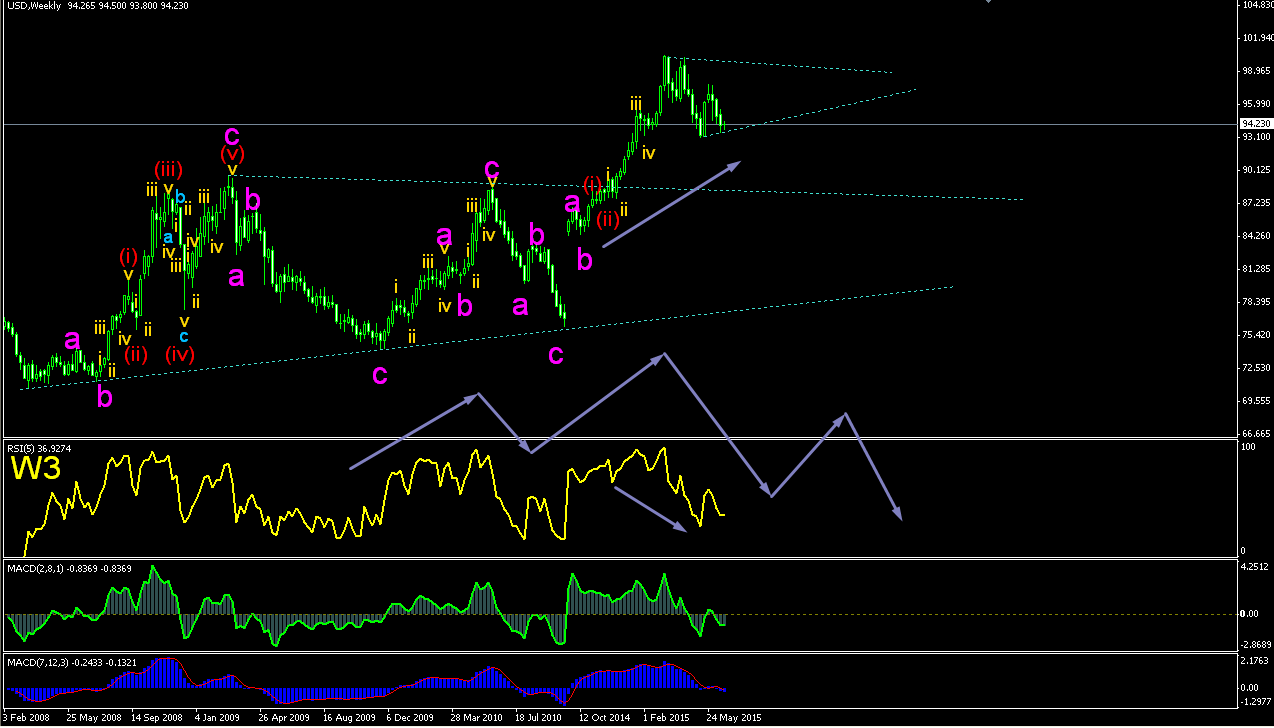Select the red (iv) wave label
Image resolution: width=1274 pixels, height=728 pixels.
180,353
